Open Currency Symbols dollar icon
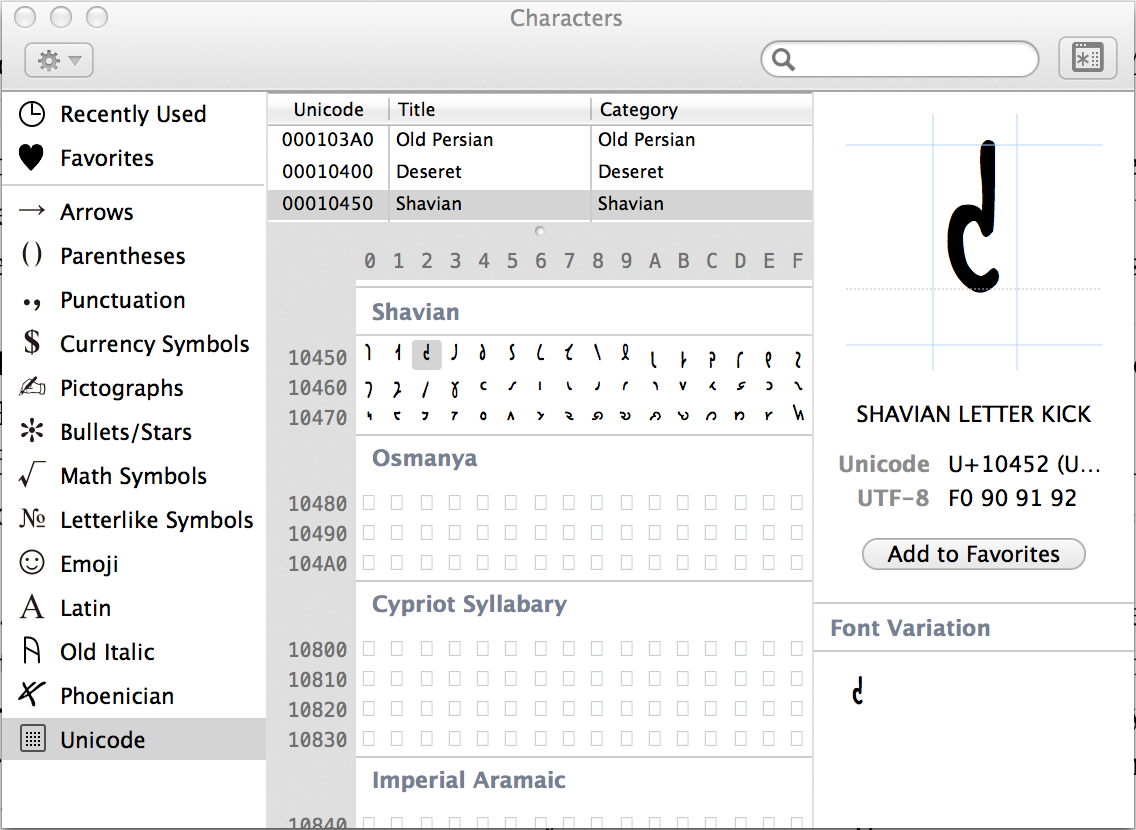Viewport: 1136px width, 830px height. pyautogui.click(x=32, y=342)
